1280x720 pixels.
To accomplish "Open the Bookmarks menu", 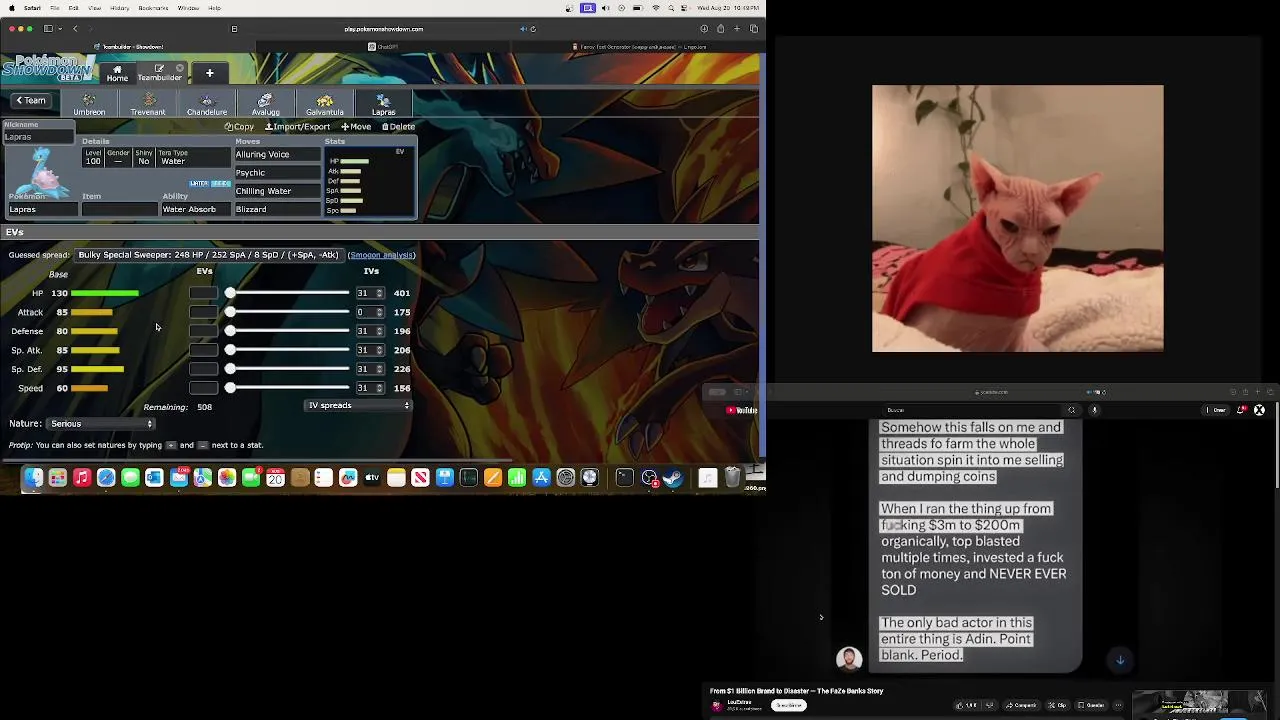I will [153, 8].
